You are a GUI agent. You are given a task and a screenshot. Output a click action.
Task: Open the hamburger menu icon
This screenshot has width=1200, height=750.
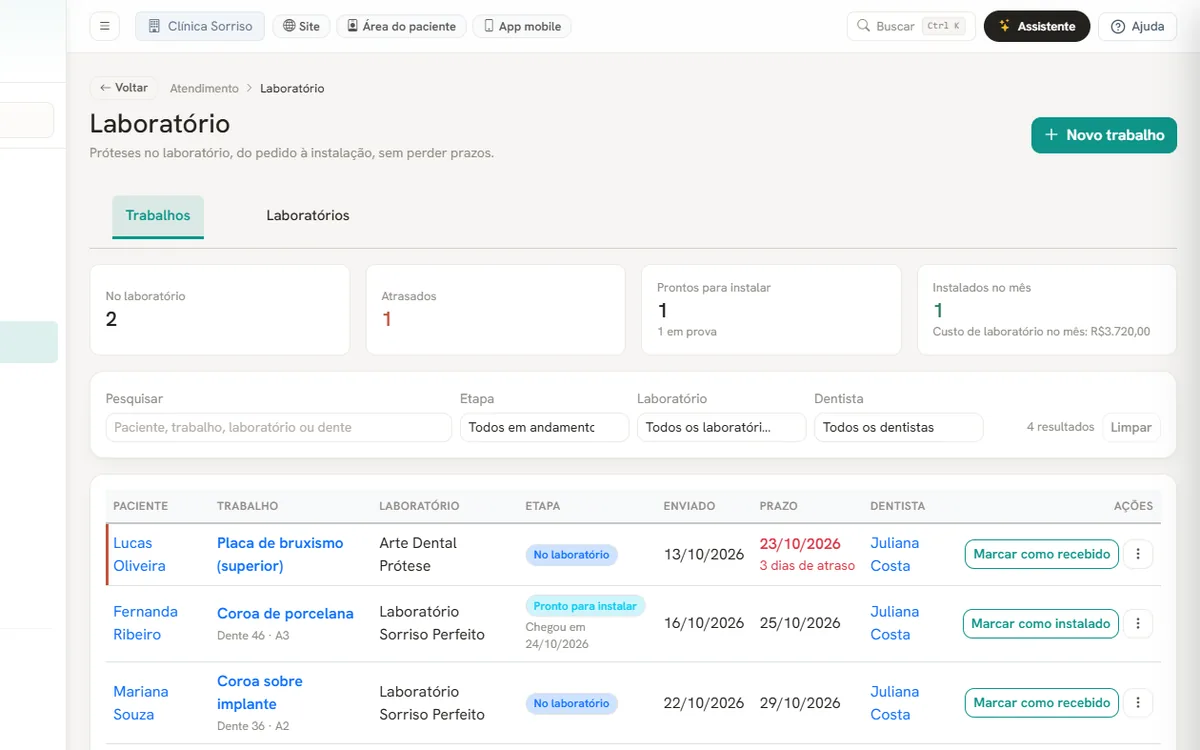pos(104,26)
